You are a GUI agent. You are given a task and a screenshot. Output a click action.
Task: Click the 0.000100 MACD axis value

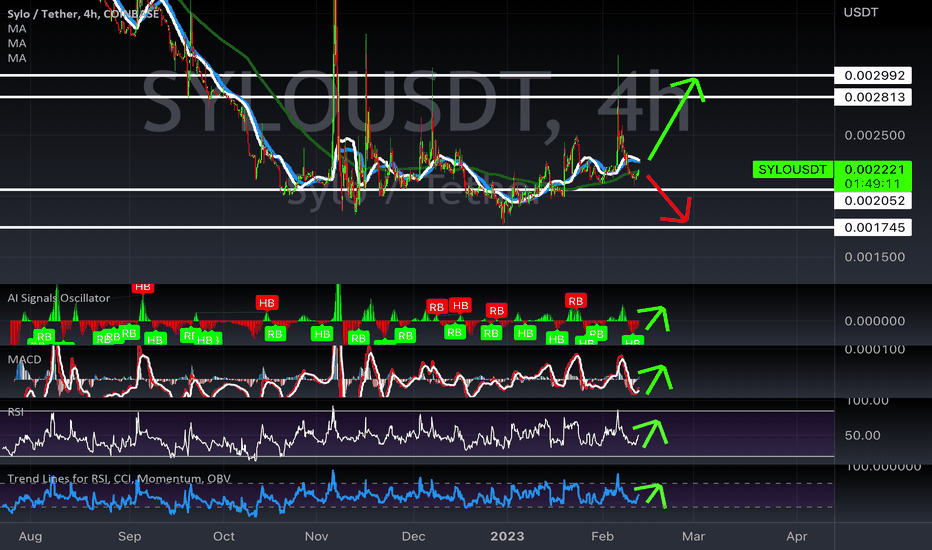pyautogui.click(x=874, y=349)
